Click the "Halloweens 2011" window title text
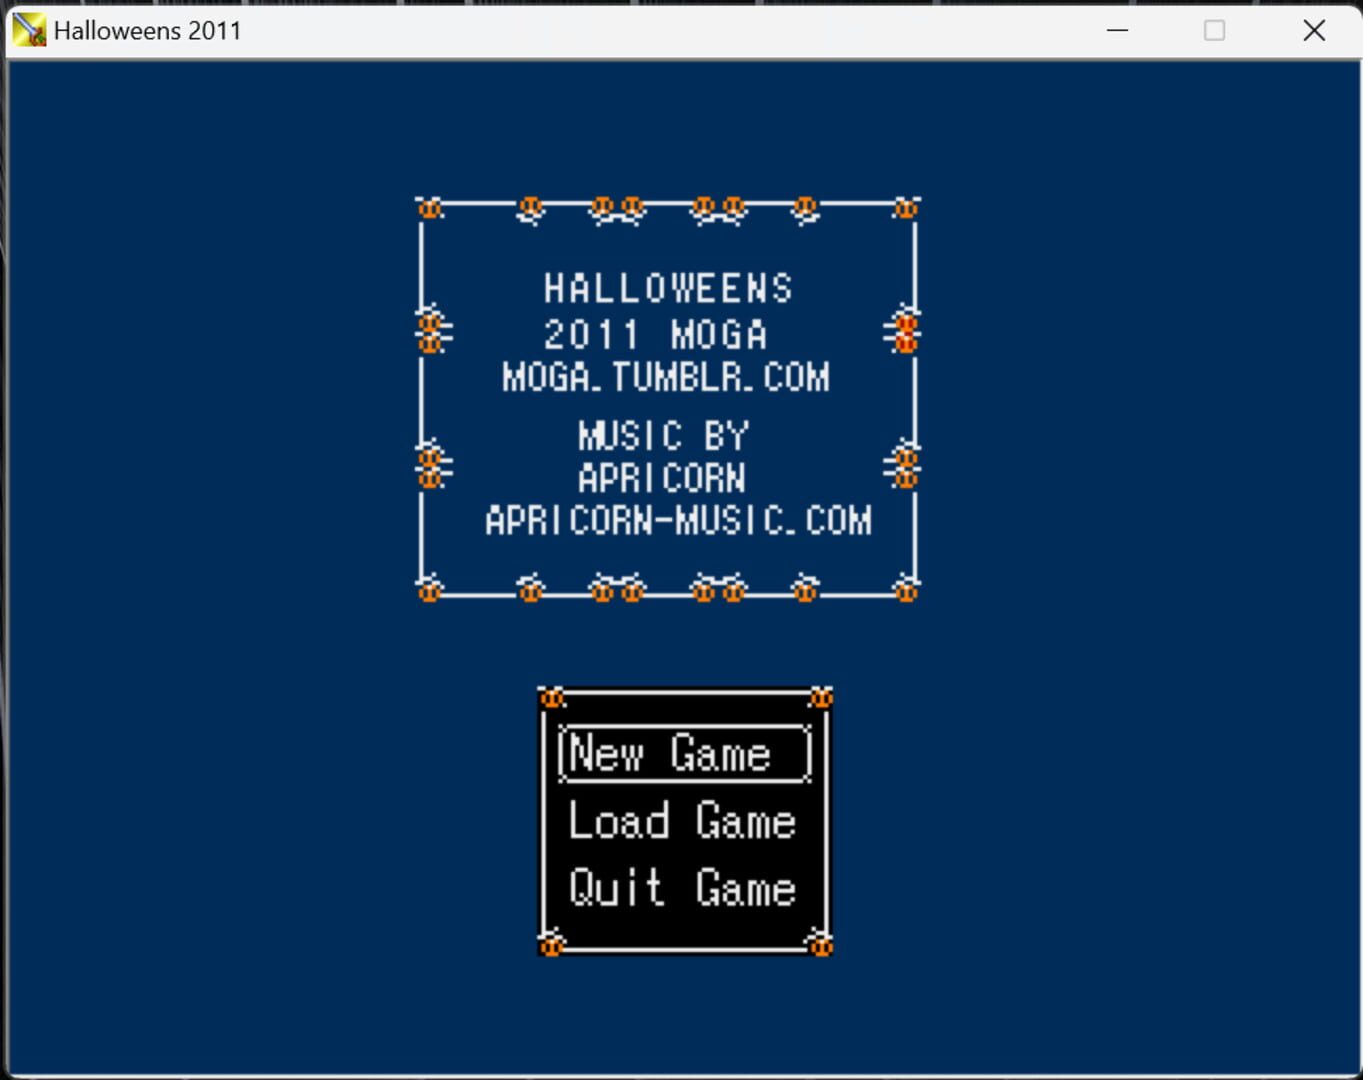This screenshot has height=1080, width=1363. (x=148, y=31)
